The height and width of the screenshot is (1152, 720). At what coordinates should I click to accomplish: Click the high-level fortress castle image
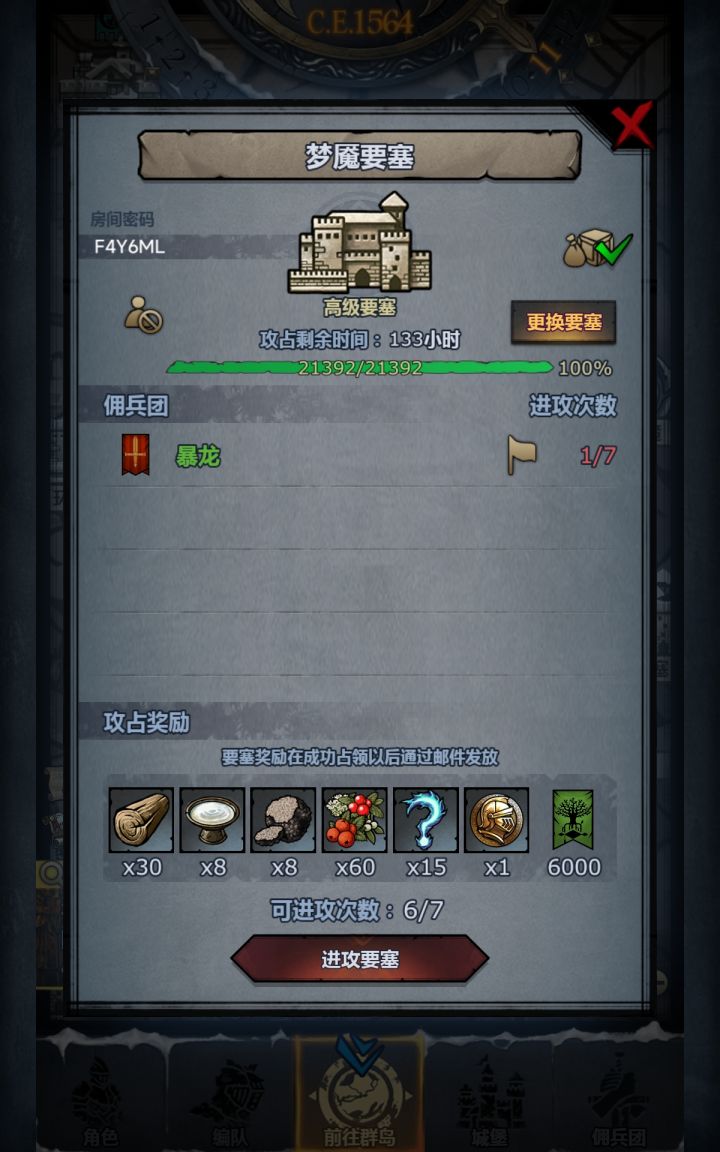359,243
